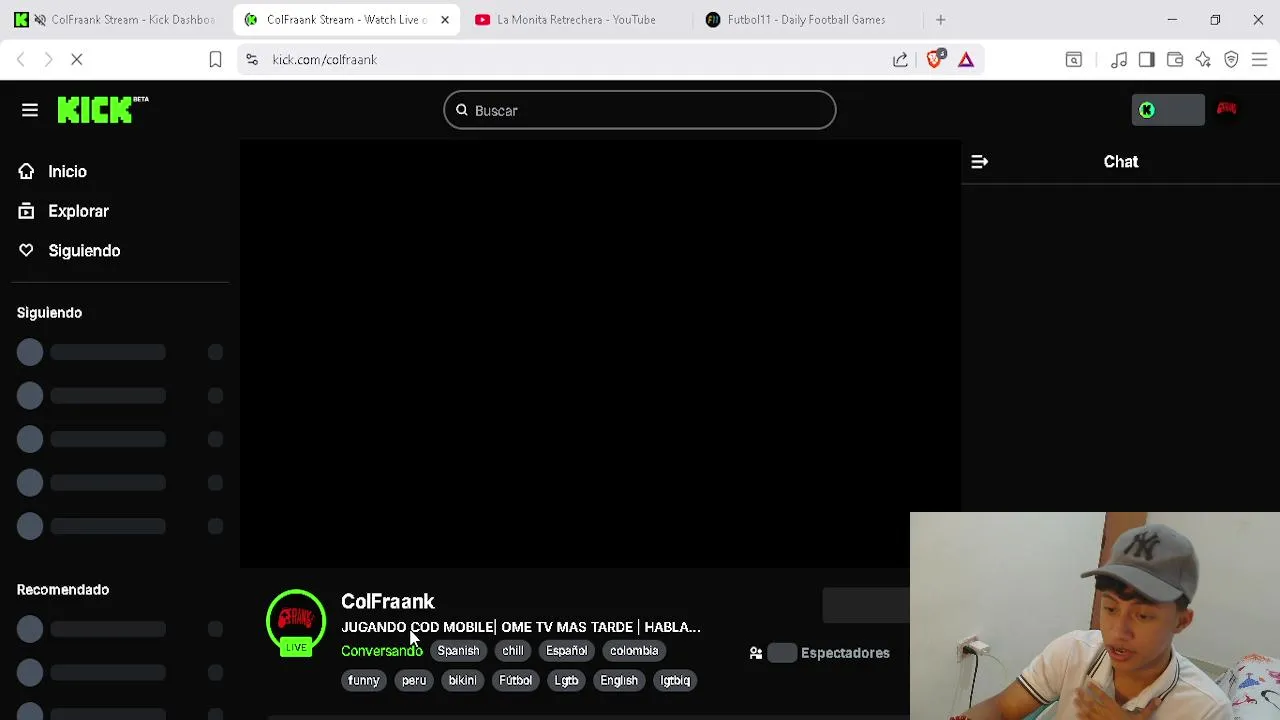1280x720 pixels.
Task: Select the lgtbiq tag
Action: [675, 681]
